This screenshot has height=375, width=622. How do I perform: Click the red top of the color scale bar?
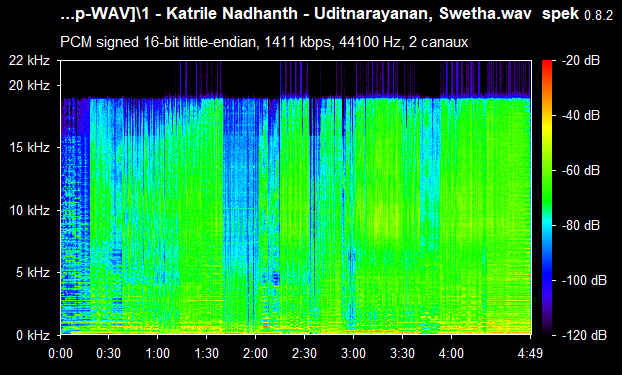pos(547,63)
